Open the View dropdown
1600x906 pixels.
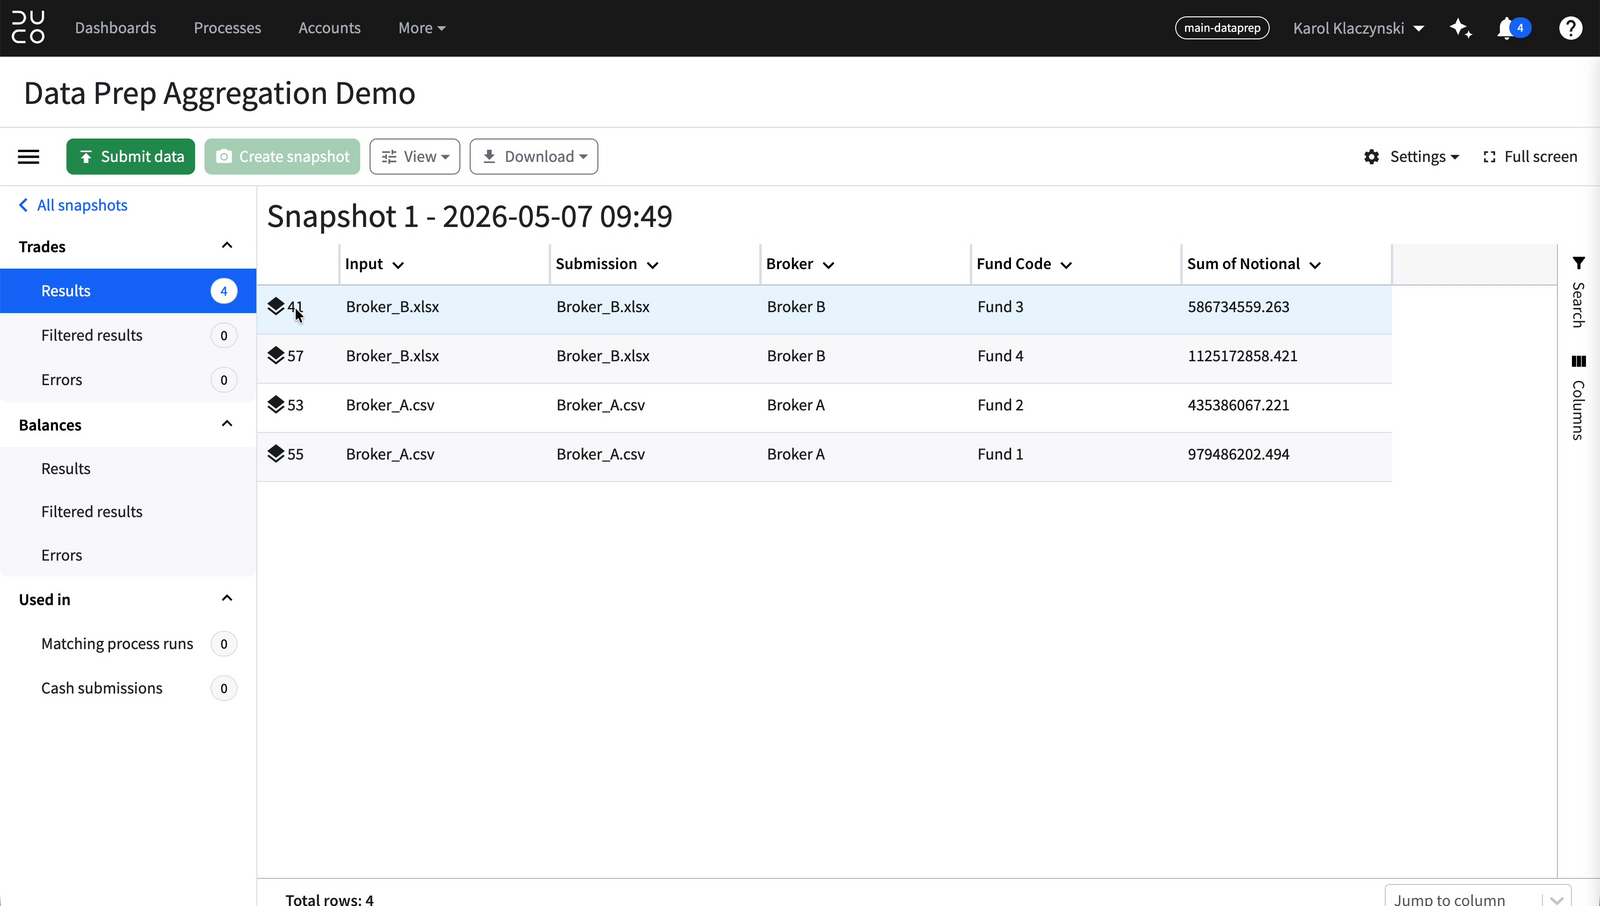tap(415, 157)
